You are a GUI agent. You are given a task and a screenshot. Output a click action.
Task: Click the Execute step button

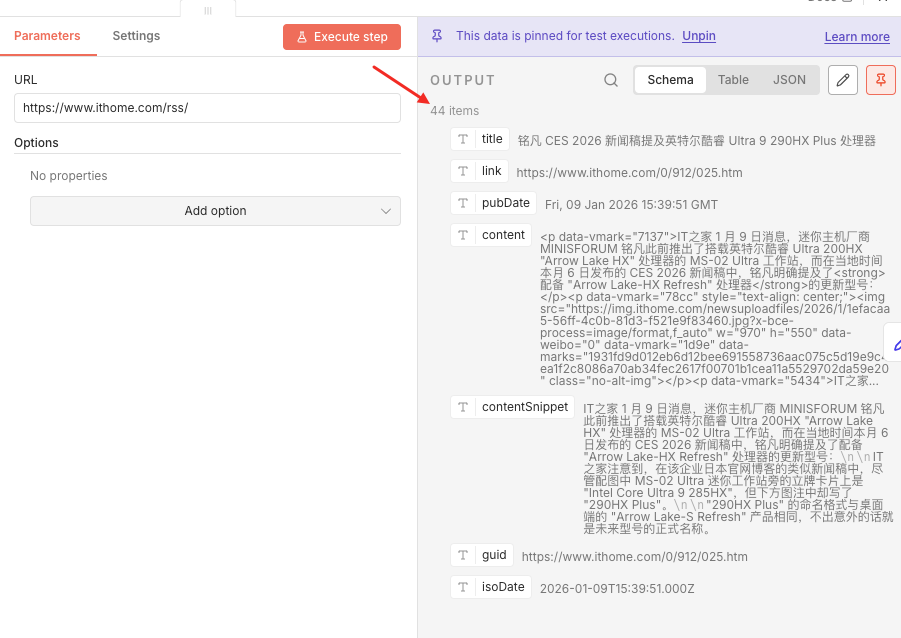point(342,37)
